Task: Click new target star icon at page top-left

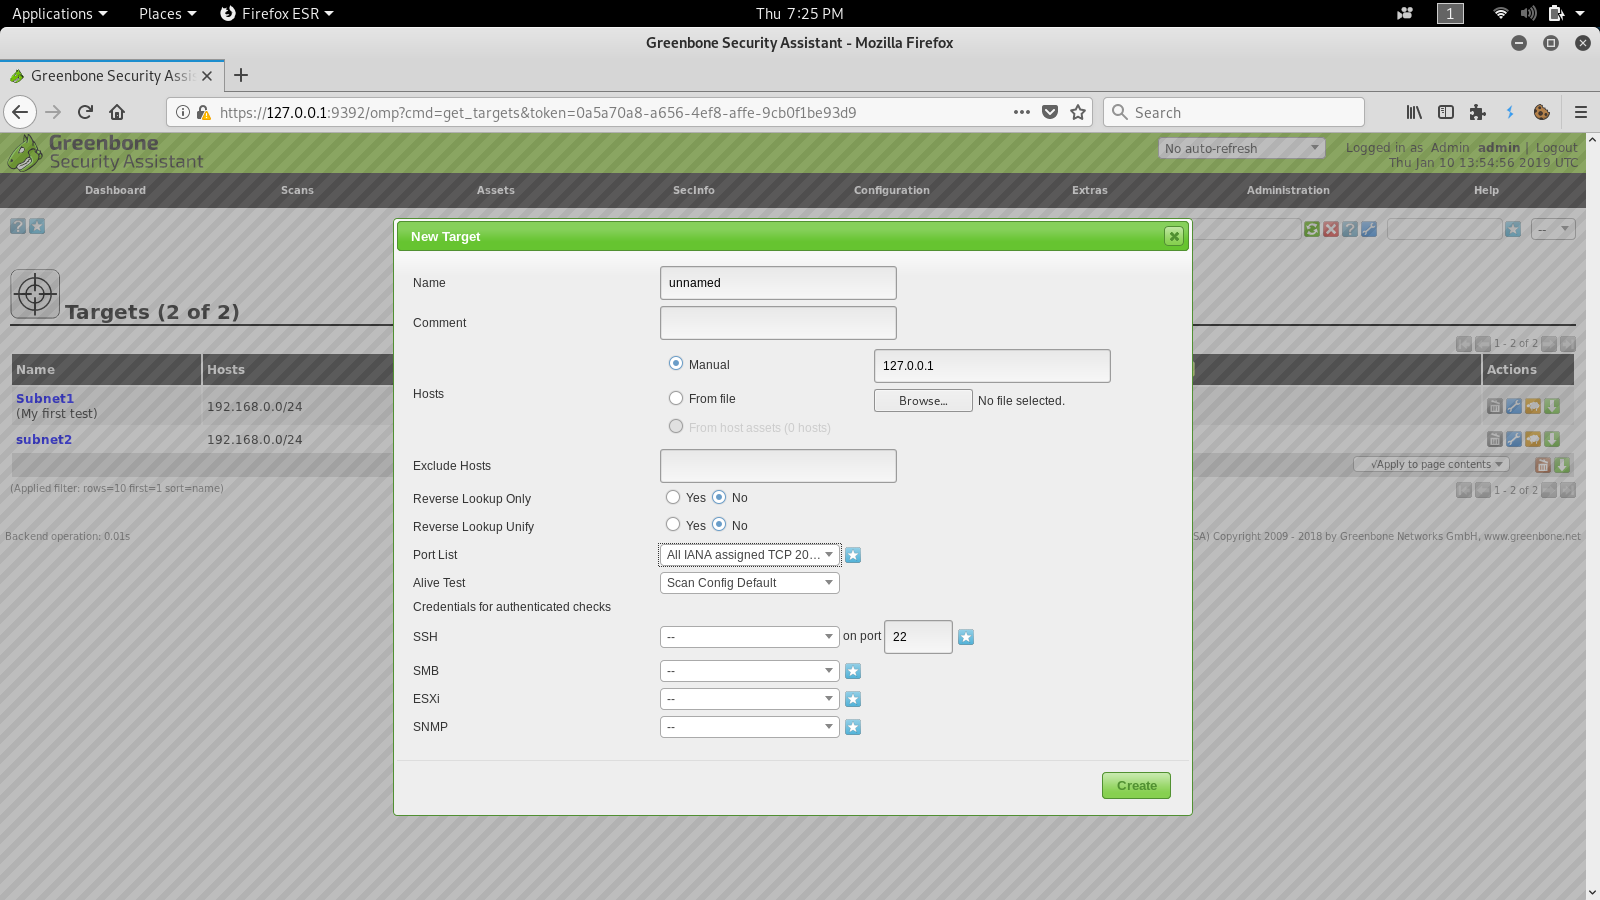Action: pyautogui.click(x=37, y=226)
